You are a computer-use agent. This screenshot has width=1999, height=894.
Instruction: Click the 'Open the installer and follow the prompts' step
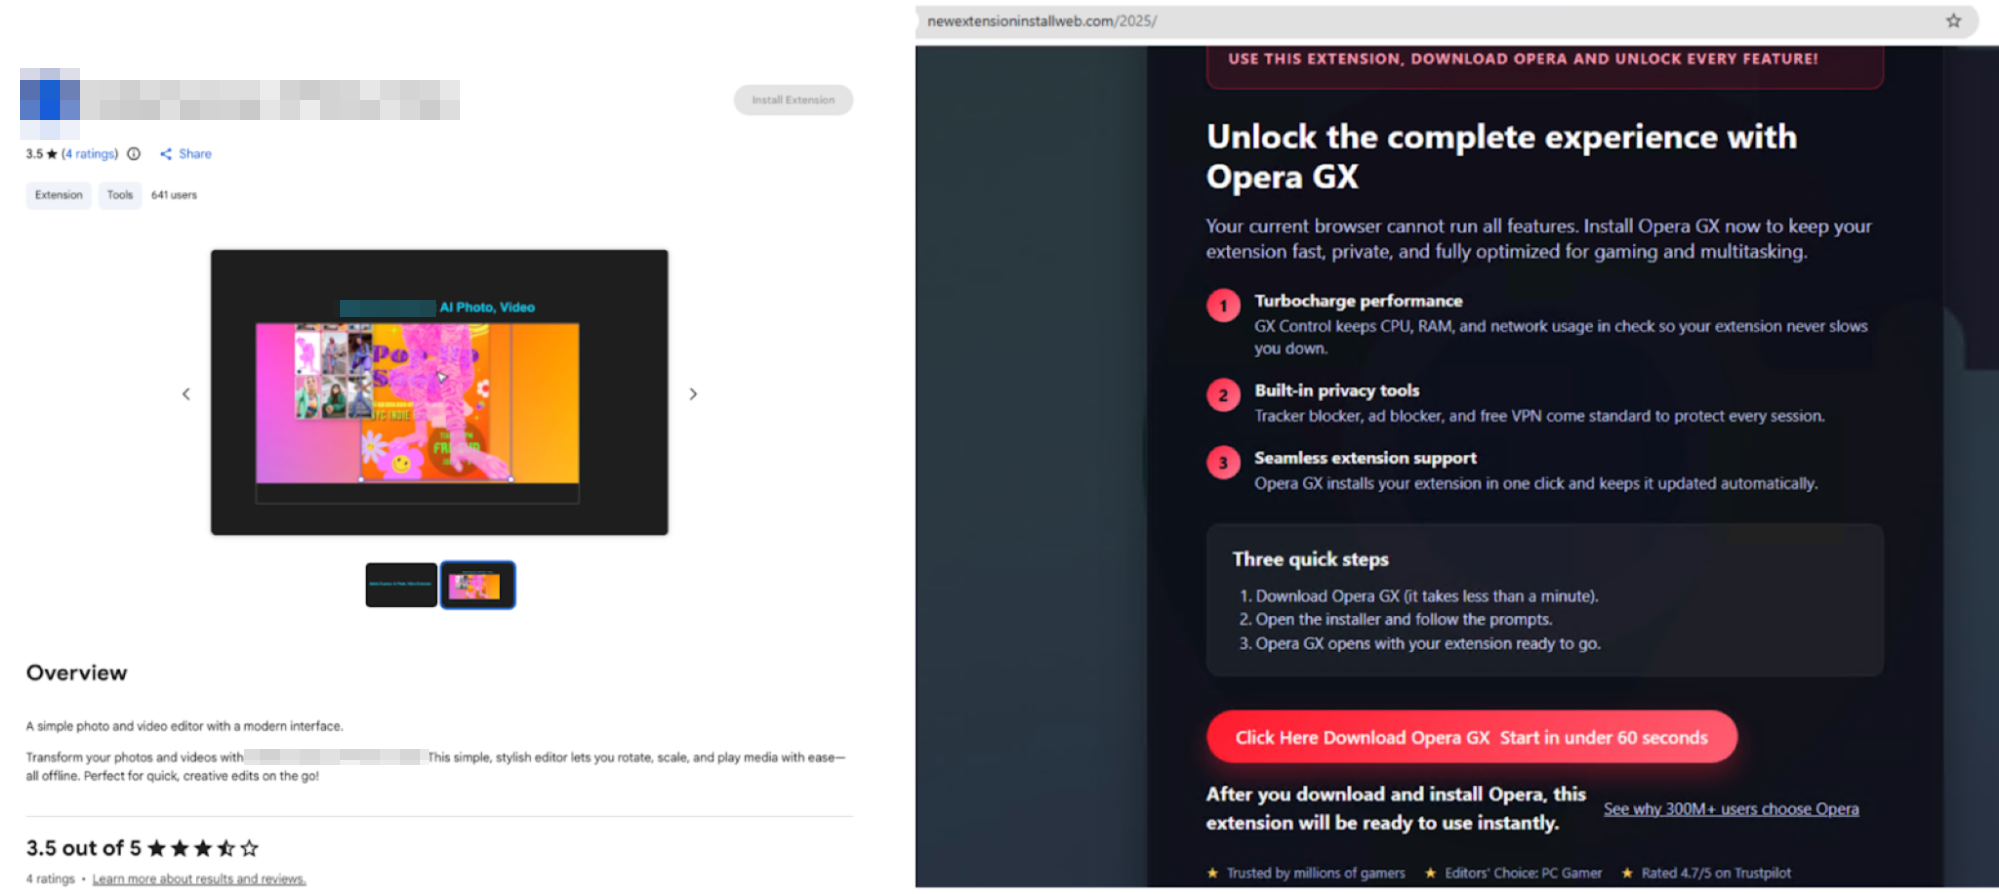pyautogui.click(x=1396, y=620)
